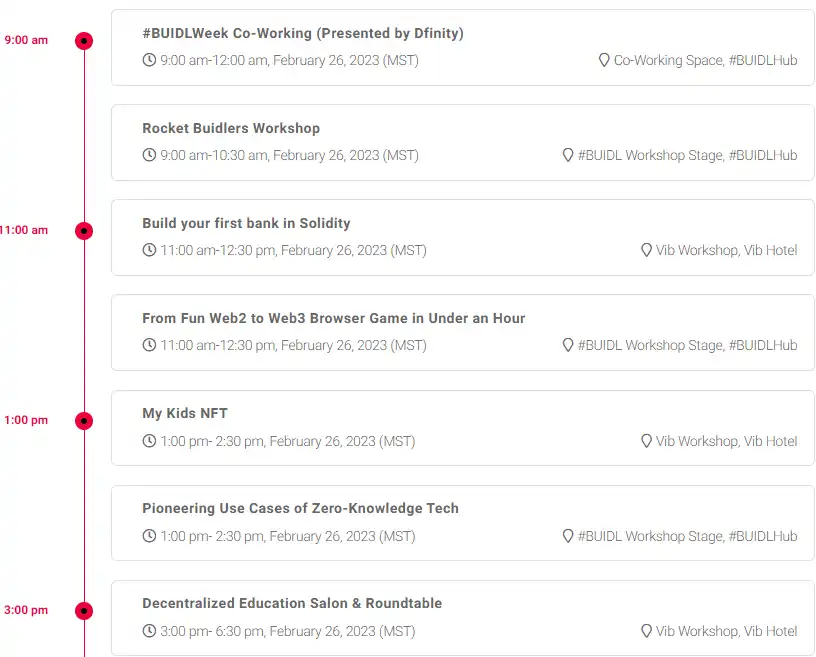Image resolution: width=816 pixels, height=657 pixels.
Task: Click location pin on Rocket Buidlers Workshop card
Action: [568, 155]
